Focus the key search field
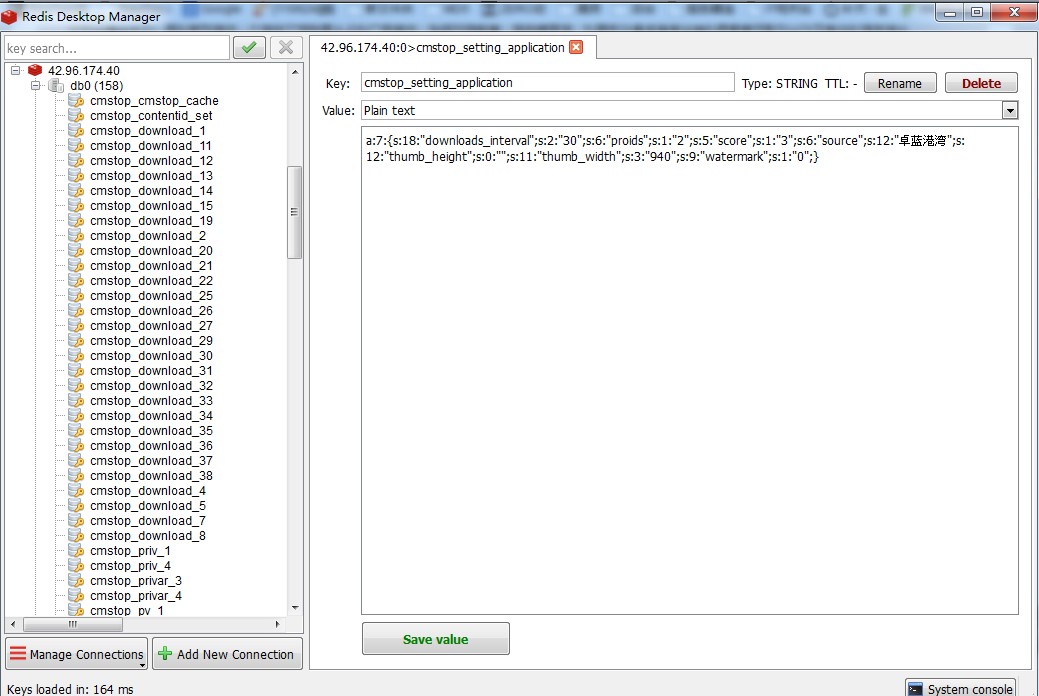Screen dimensions: 1039x696 117,48
